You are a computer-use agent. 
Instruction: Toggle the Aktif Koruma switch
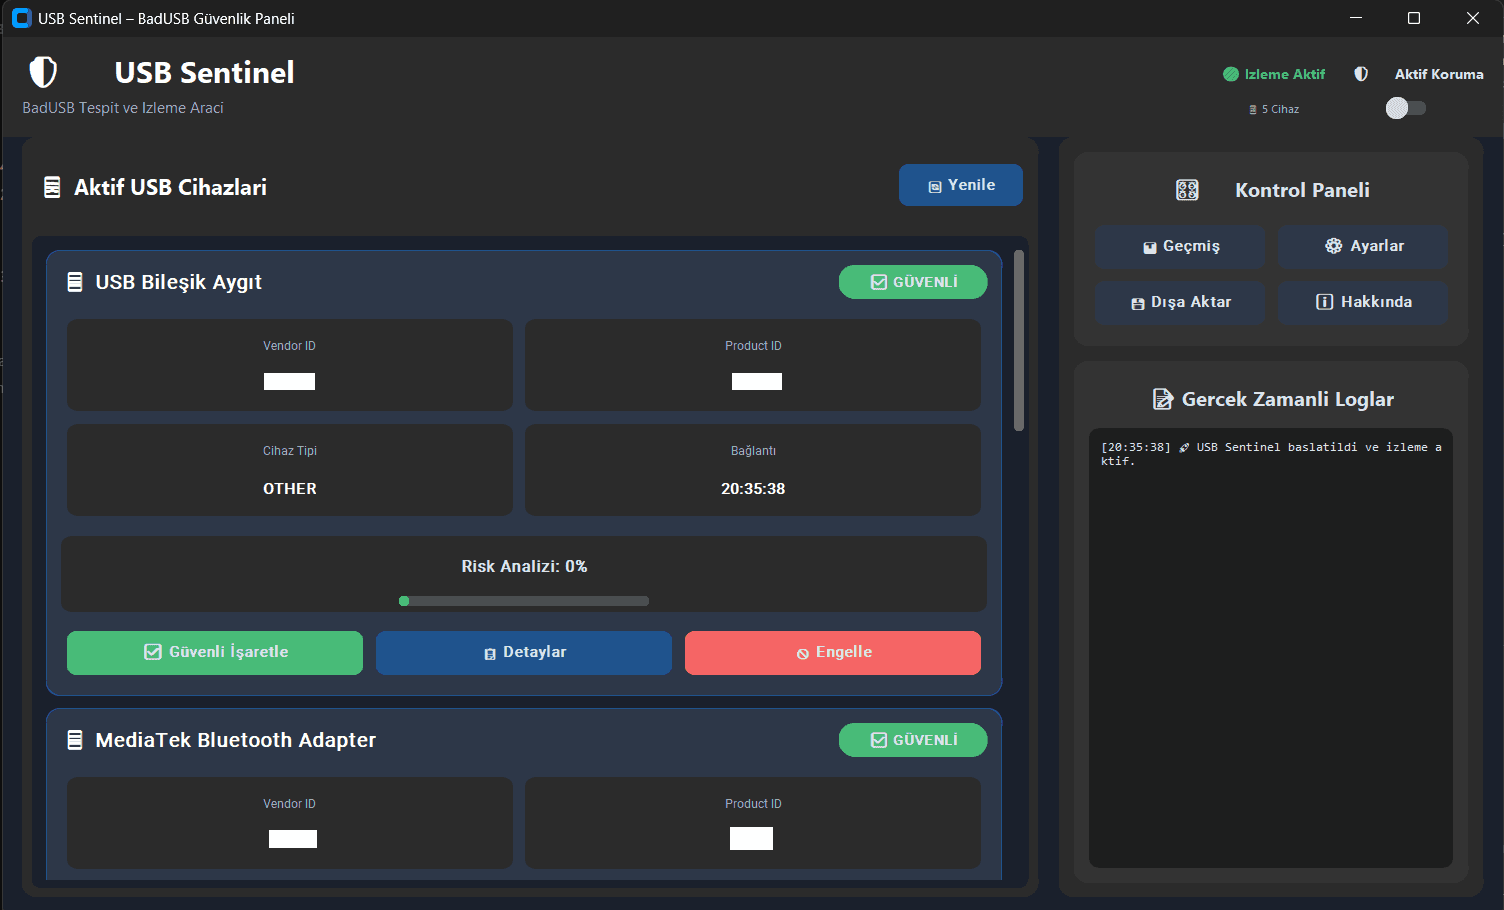click(1406, 108)
